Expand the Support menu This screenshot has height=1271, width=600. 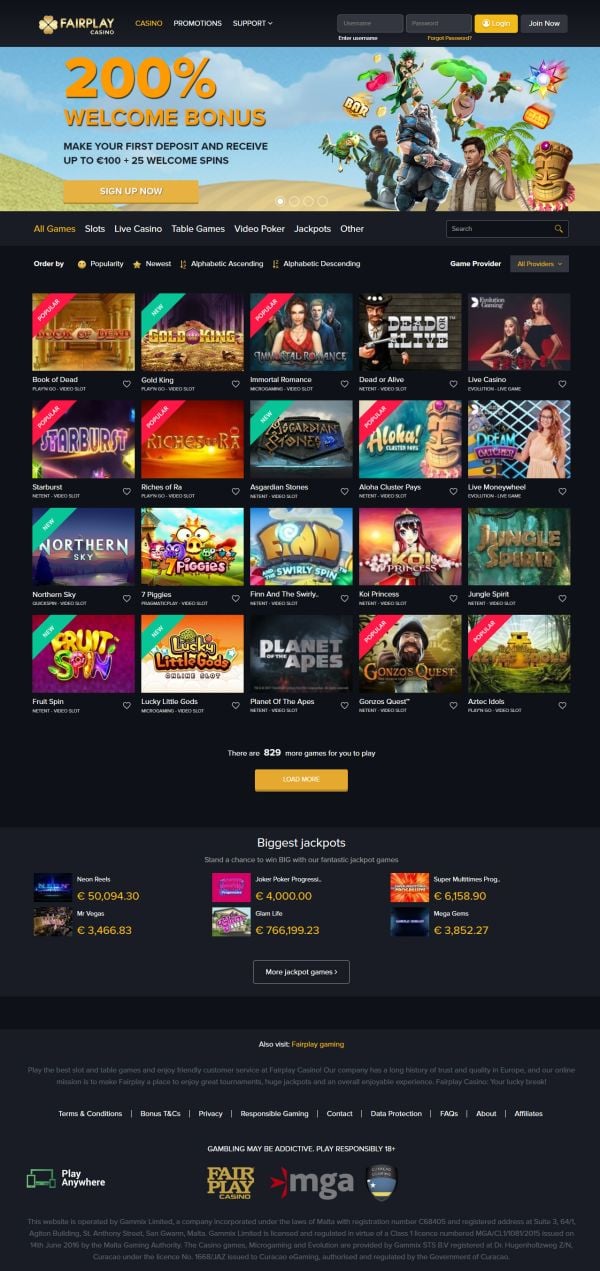[252, 22]
